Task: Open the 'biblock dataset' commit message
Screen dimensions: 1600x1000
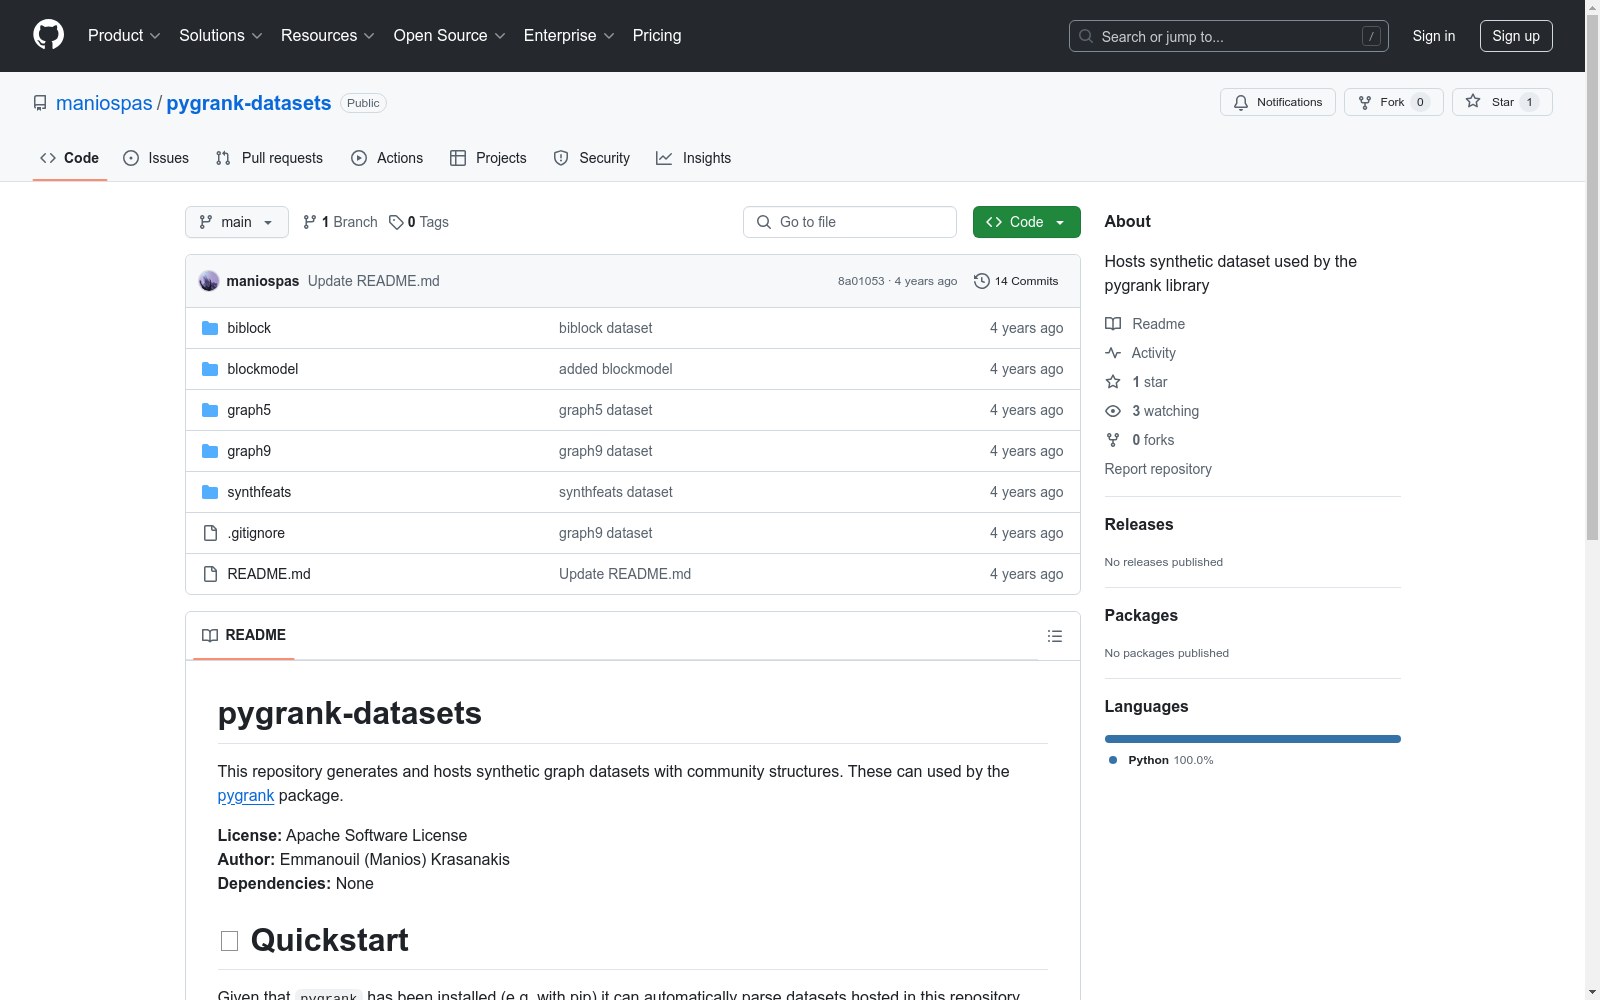Action: pyautogui.click(x=606, y=328)
